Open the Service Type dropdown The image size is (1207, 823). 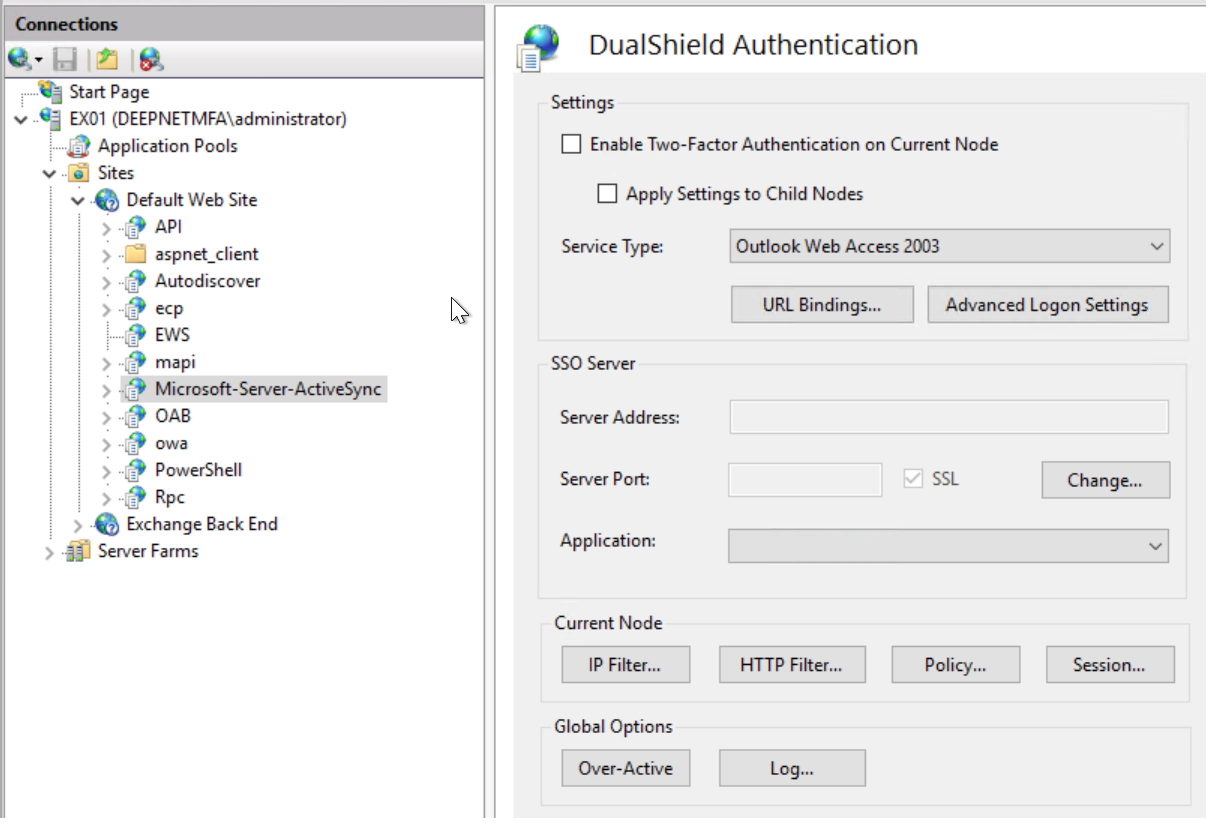949,246
